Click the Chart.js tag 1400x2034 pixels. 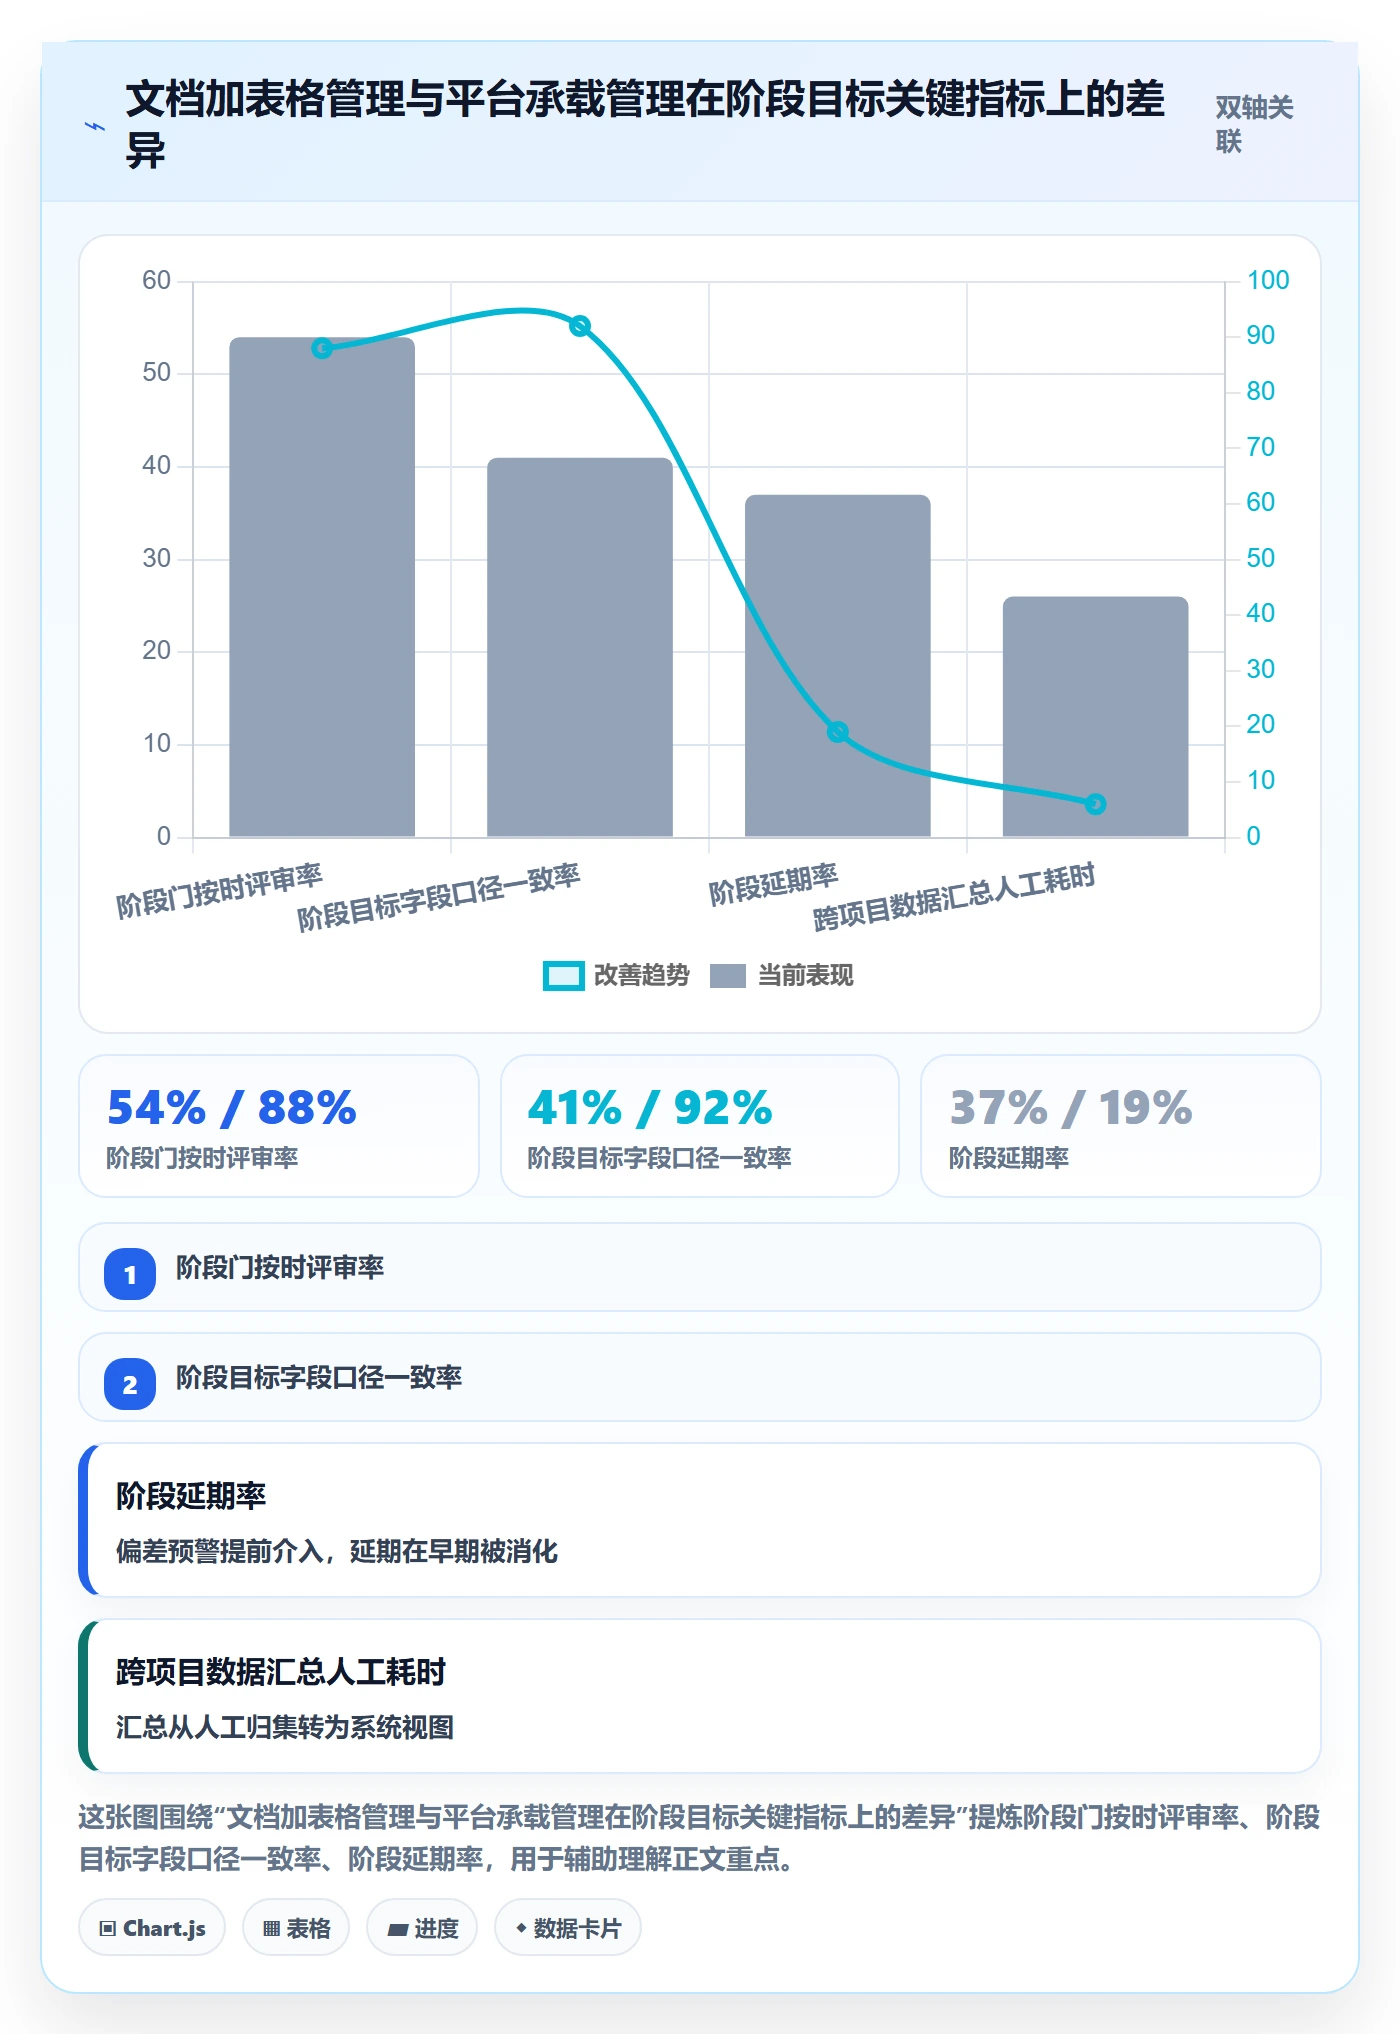(x=152, y=1928)
